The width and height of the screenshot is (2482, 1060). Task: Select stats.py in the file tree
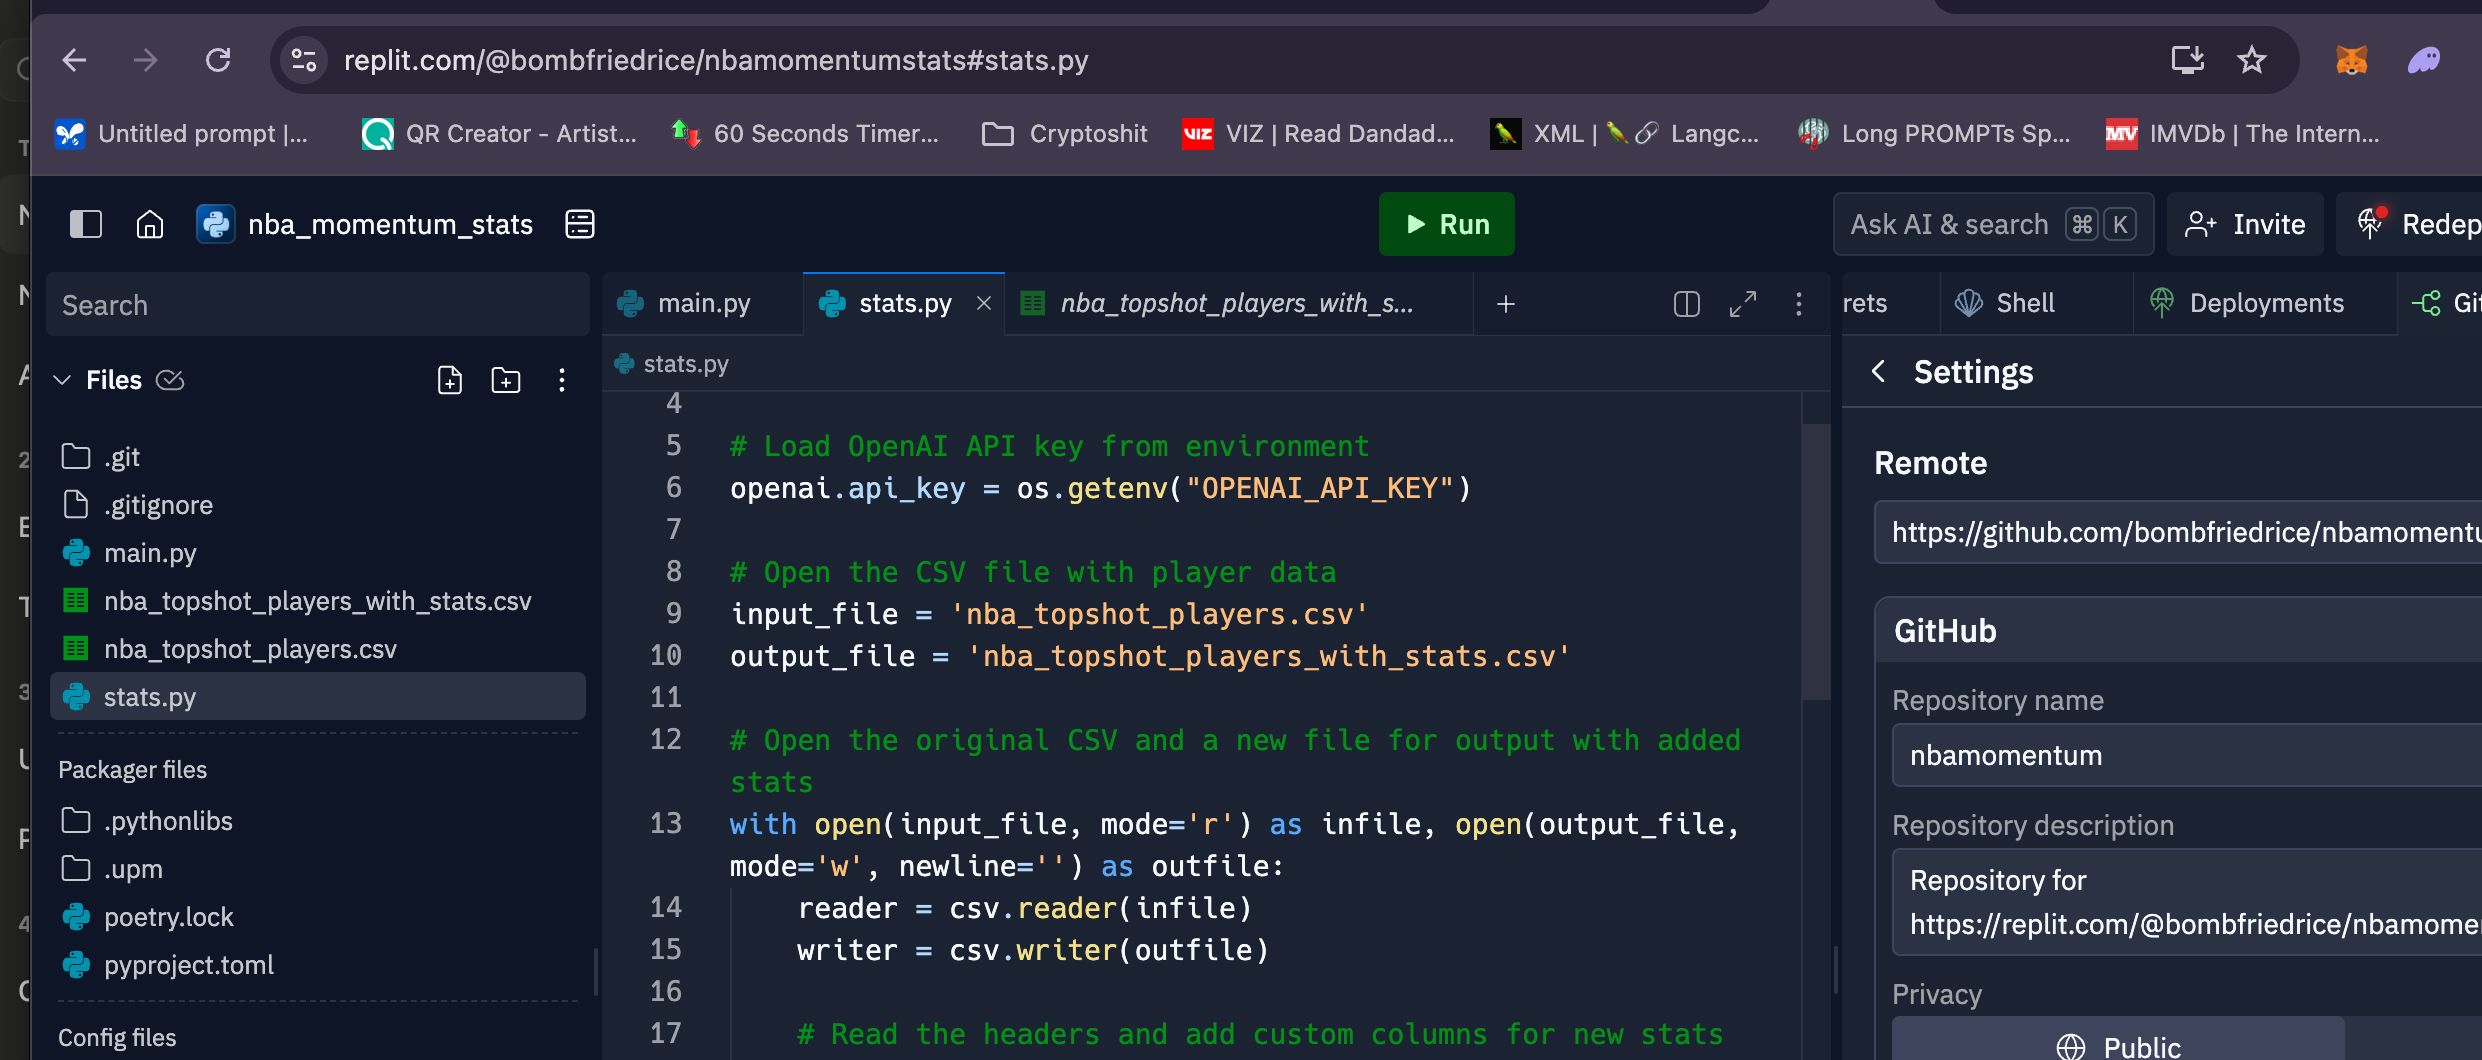pos(318,697)
